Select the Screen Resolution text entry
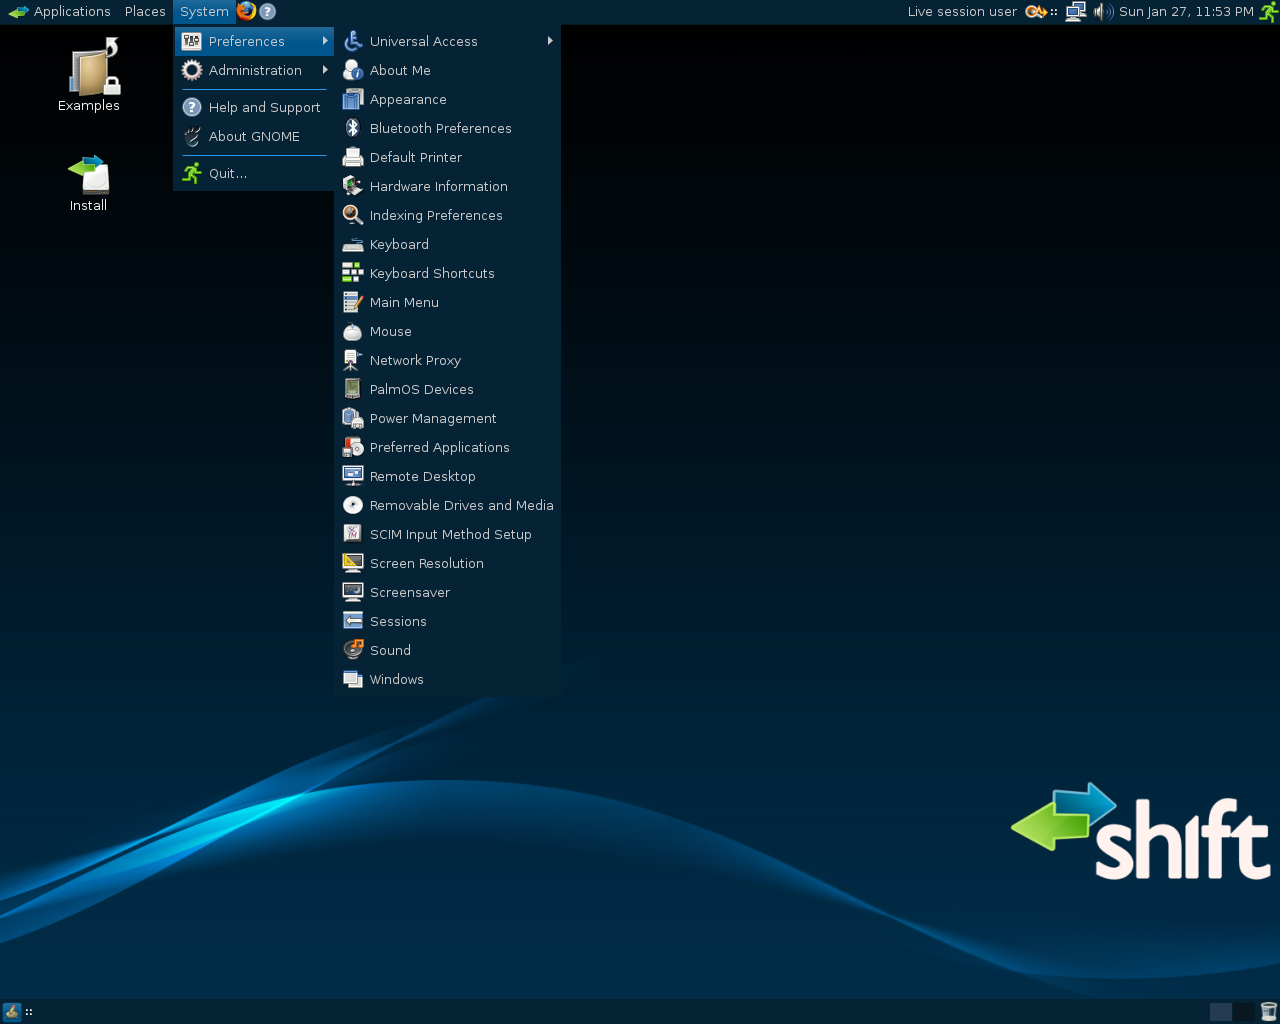1280x1024 pixels. coord(427,563)
